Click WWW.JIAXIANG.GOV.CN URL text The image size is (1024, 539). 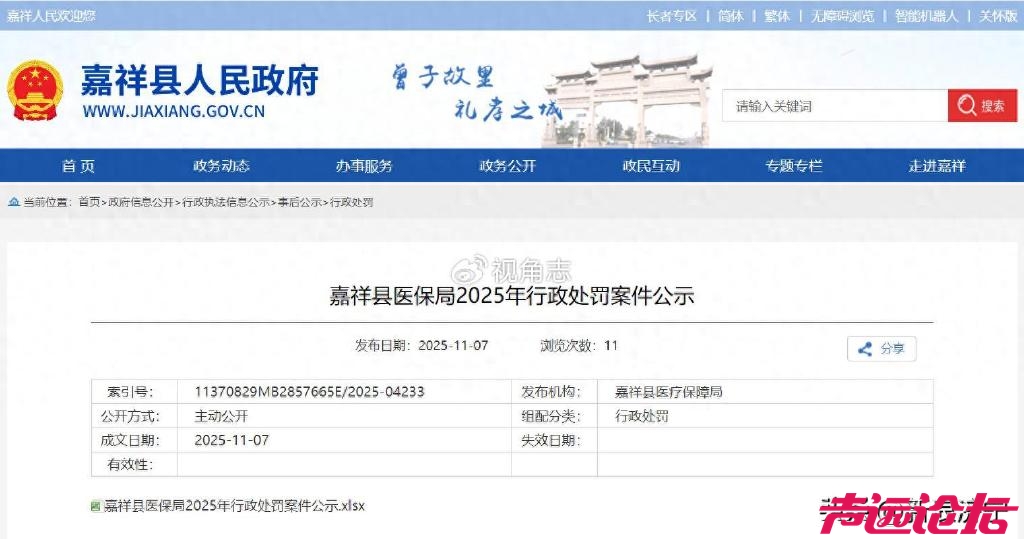pyautogui.click(x=174, y=111)
